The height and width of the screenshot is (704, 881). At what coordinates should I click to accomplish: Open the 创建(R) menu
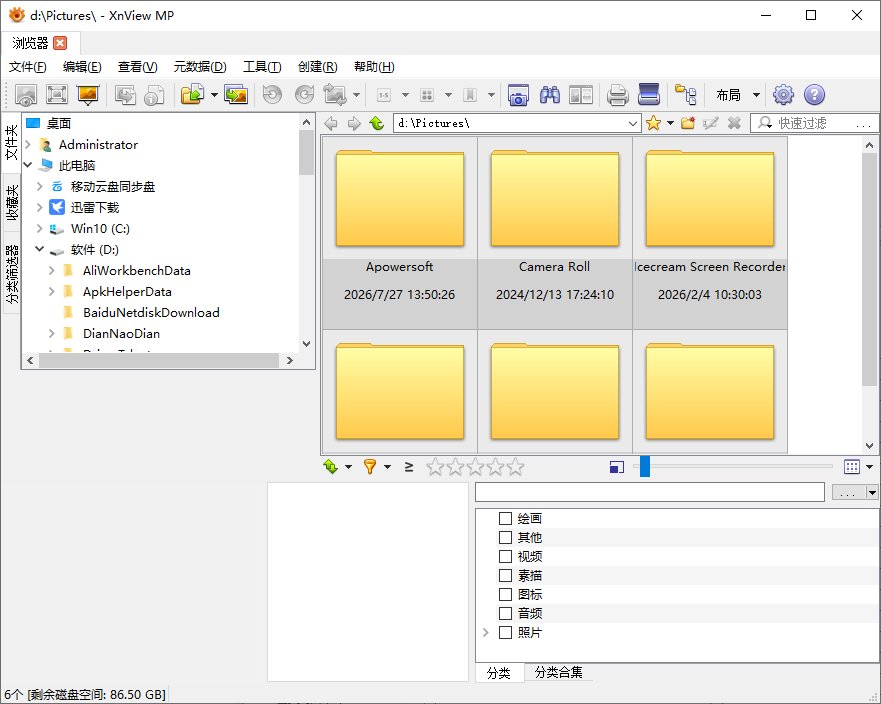tap(317, 66)
